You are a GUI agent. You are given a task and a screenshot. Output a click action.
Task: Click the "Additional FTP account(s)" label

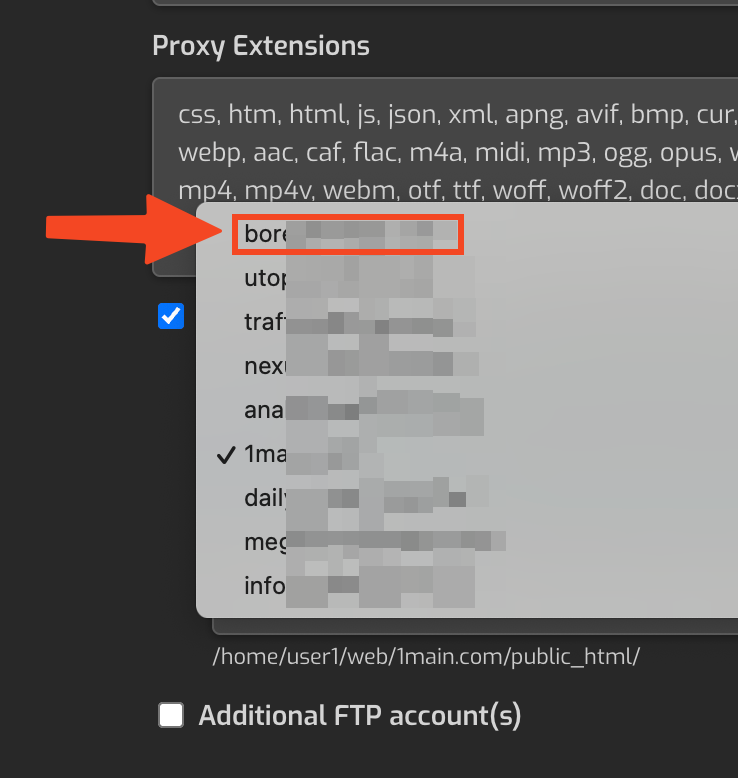360,716
